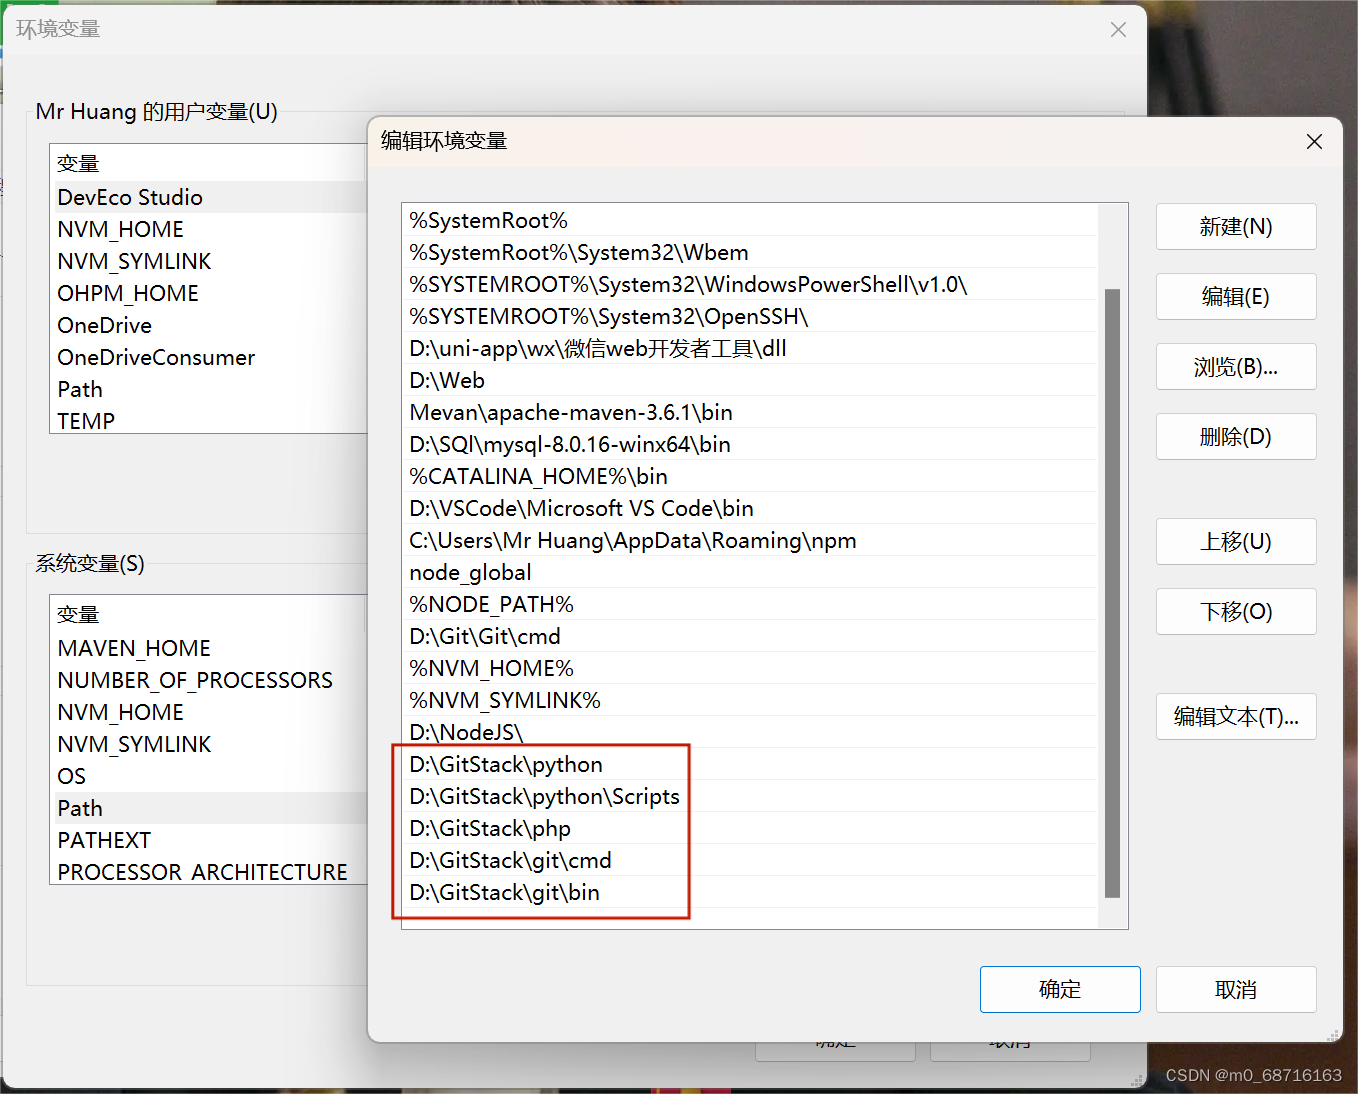The width and height of the screenshot is (1358, 1094).
Task: Select the D:\uni-app\wx path entry
Action: point(749,349)
